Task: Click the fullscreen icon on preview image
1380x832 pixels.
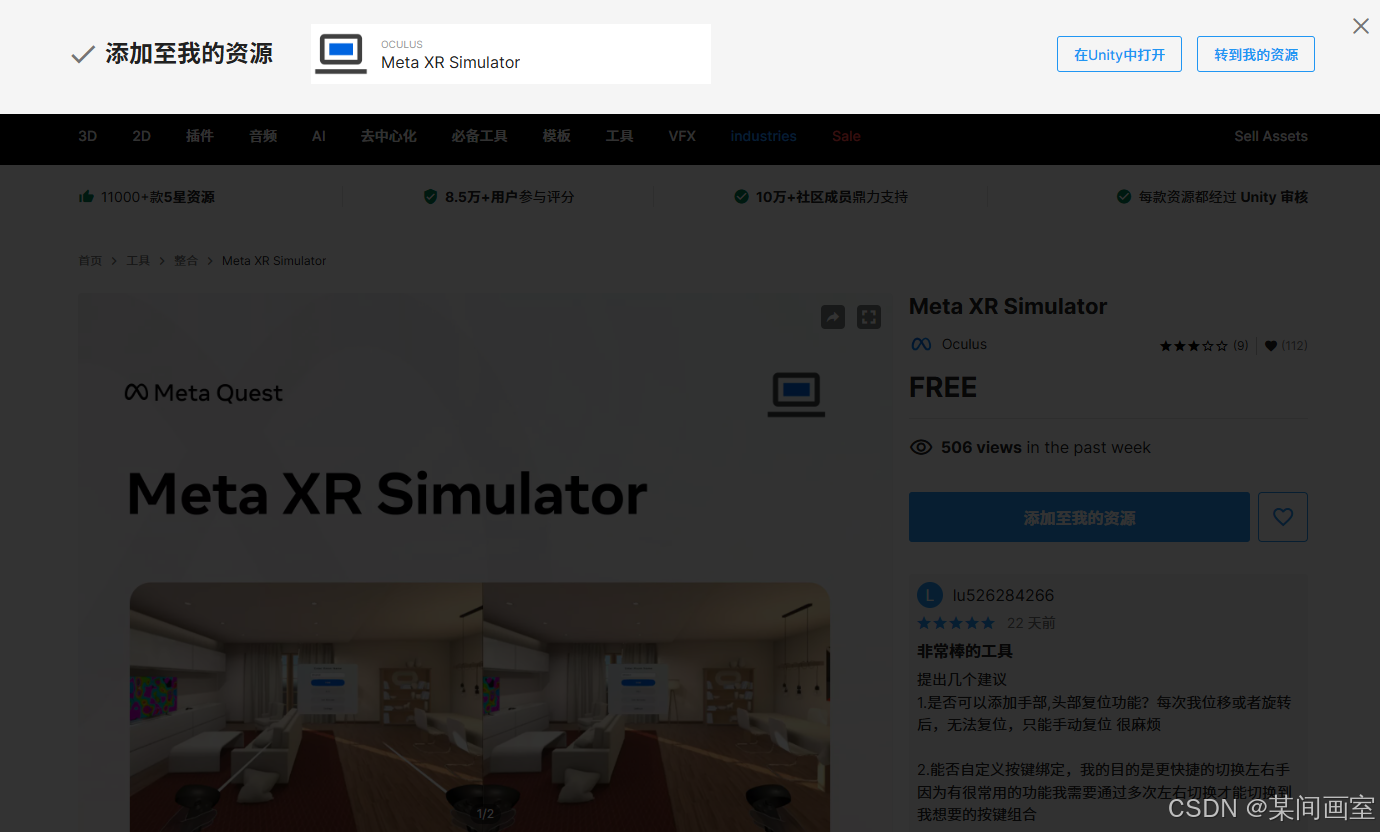Action: click(x=869, y=317)
